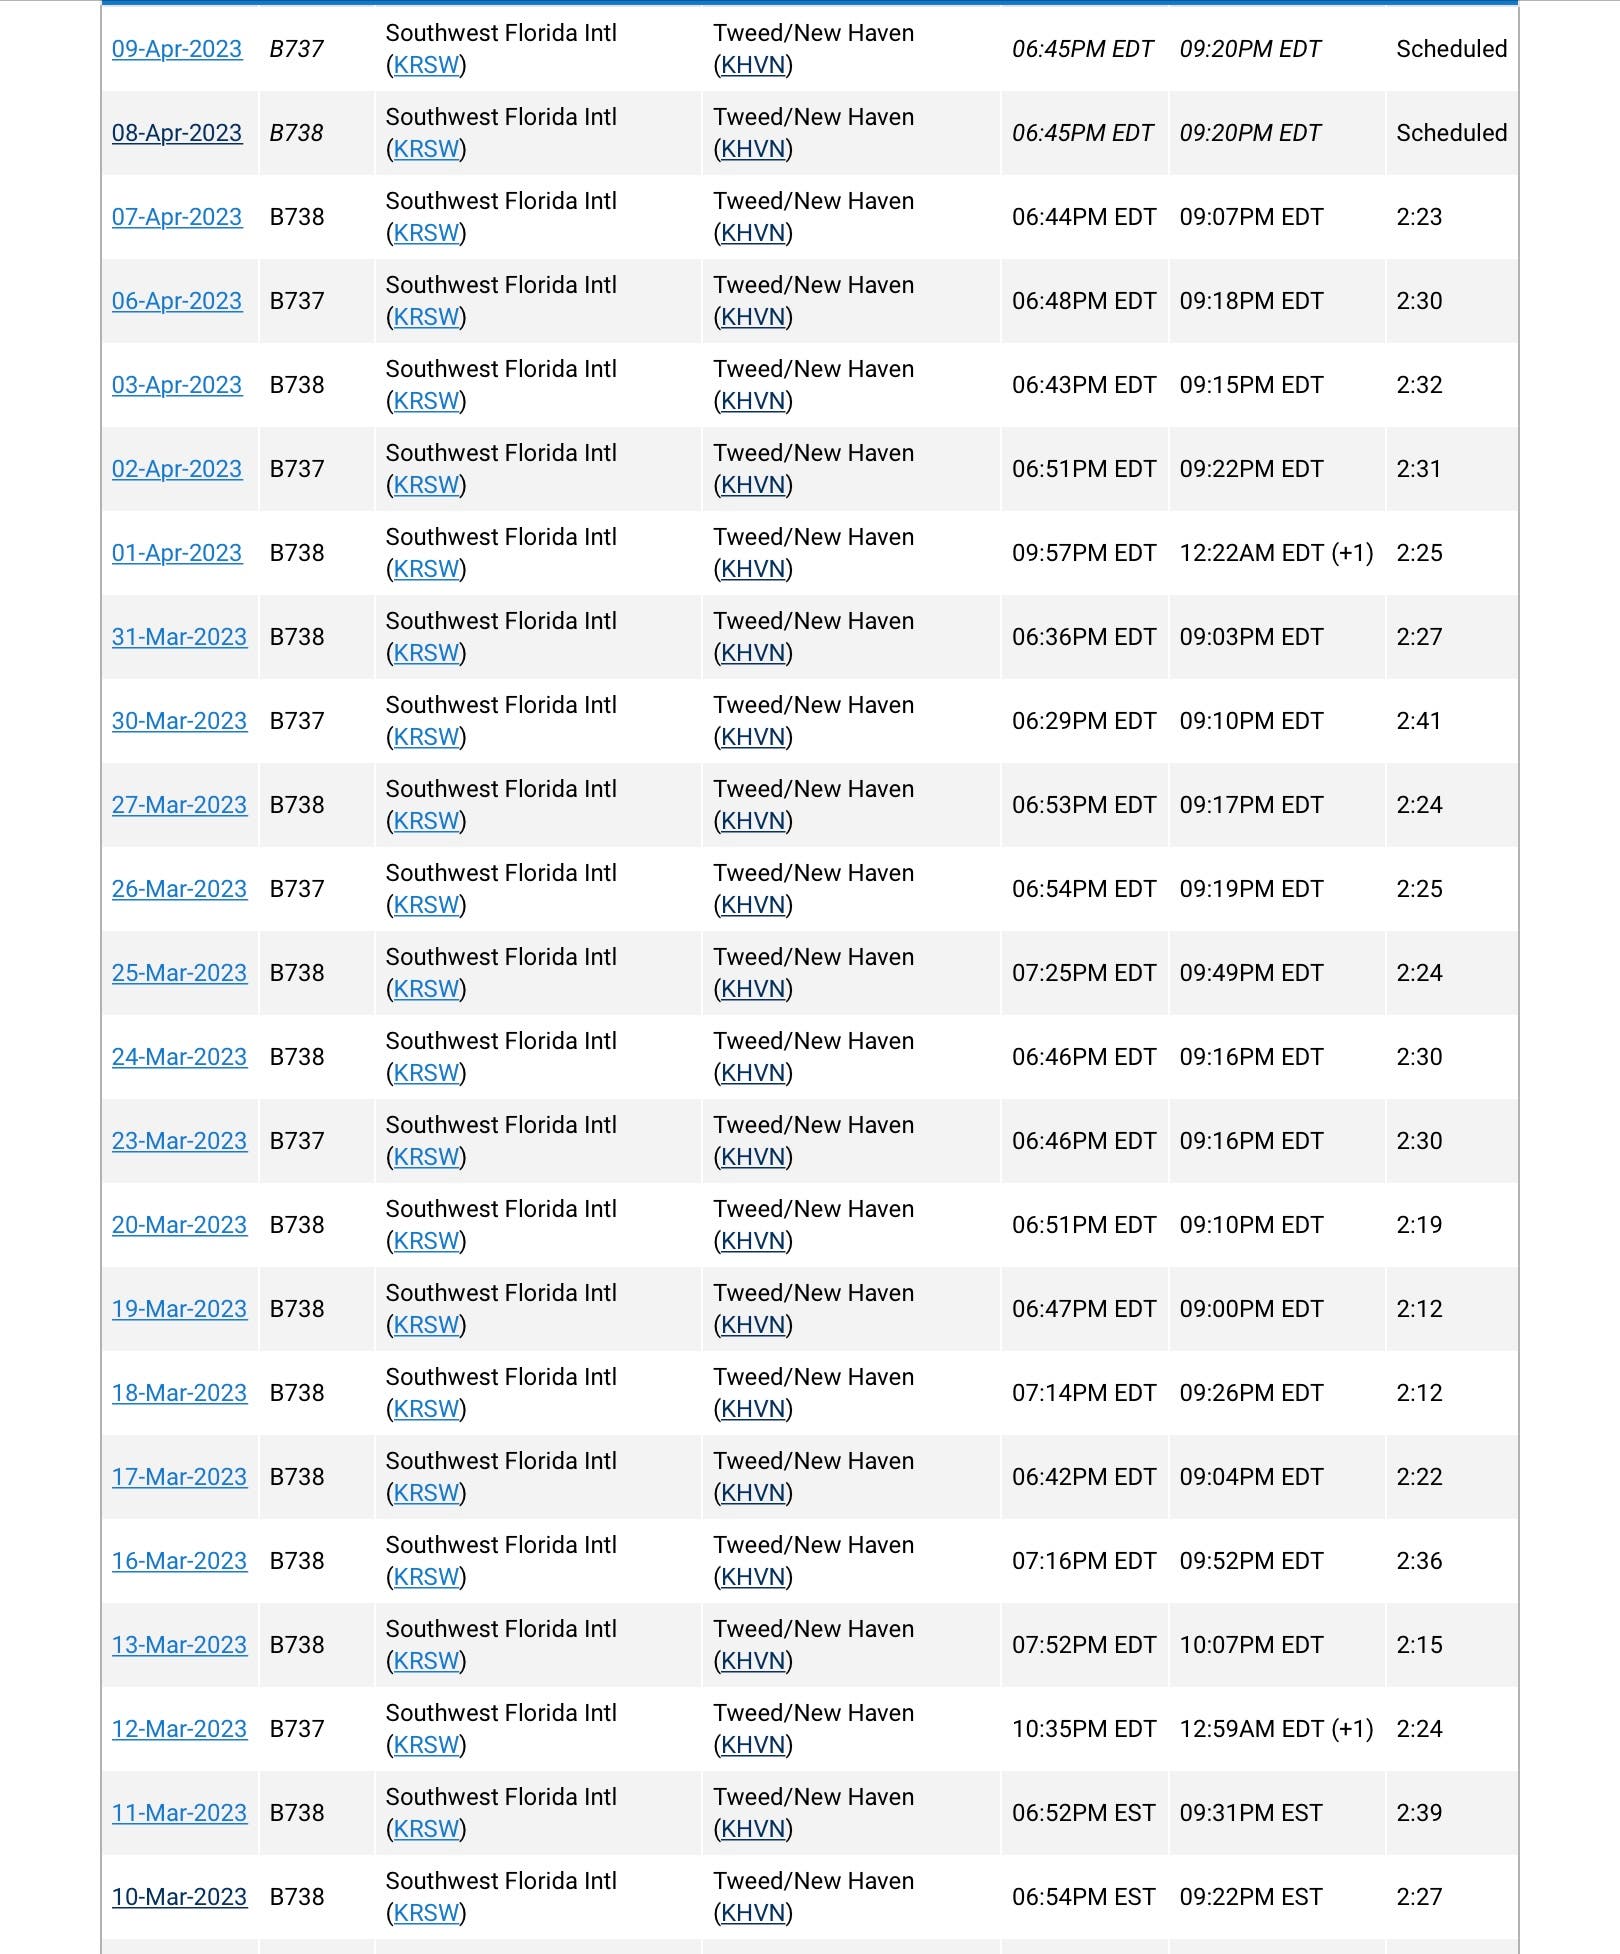This screenshot has width=1620, height=1954.
Task: Open KRSW link in 06-Apr-2023 row
Action: (x=426, y=317)
